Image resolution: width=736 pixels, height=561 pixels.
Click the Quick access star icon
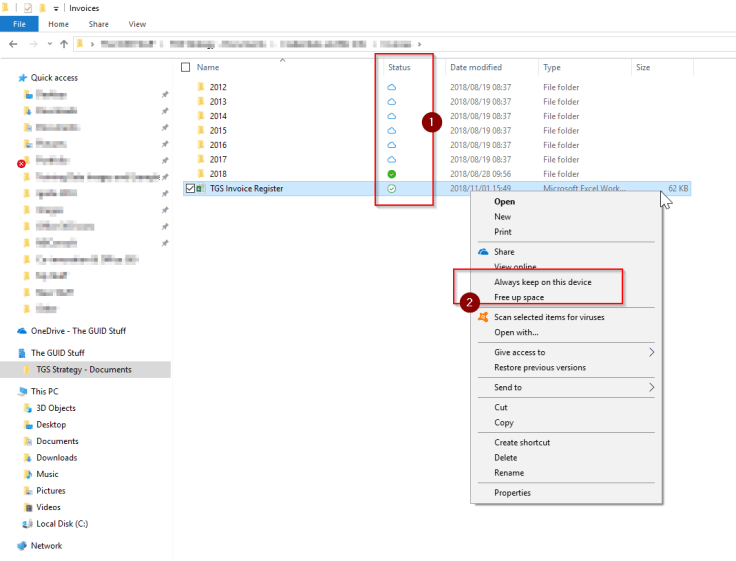coord(22,78)
